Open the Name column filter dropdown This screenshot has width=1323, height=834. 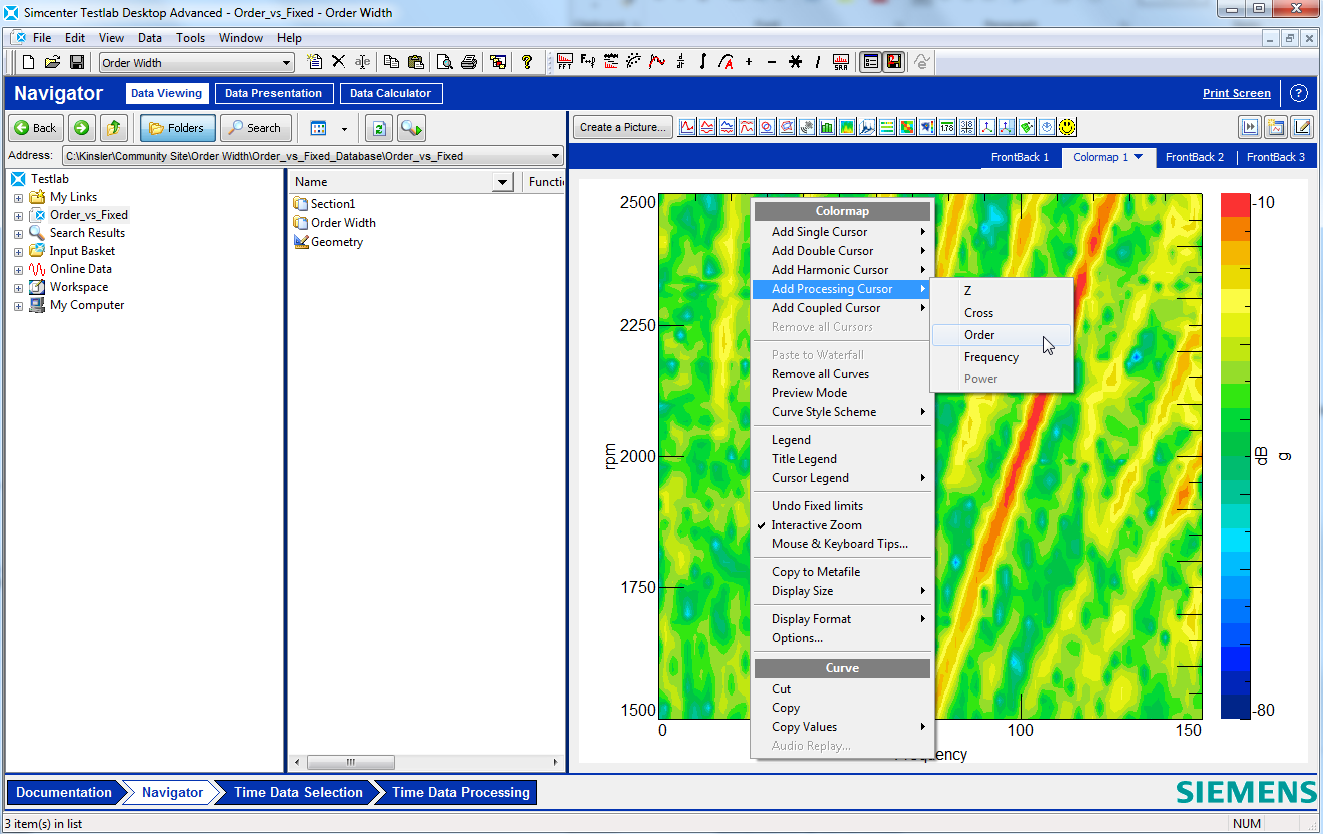click(503, 182)
